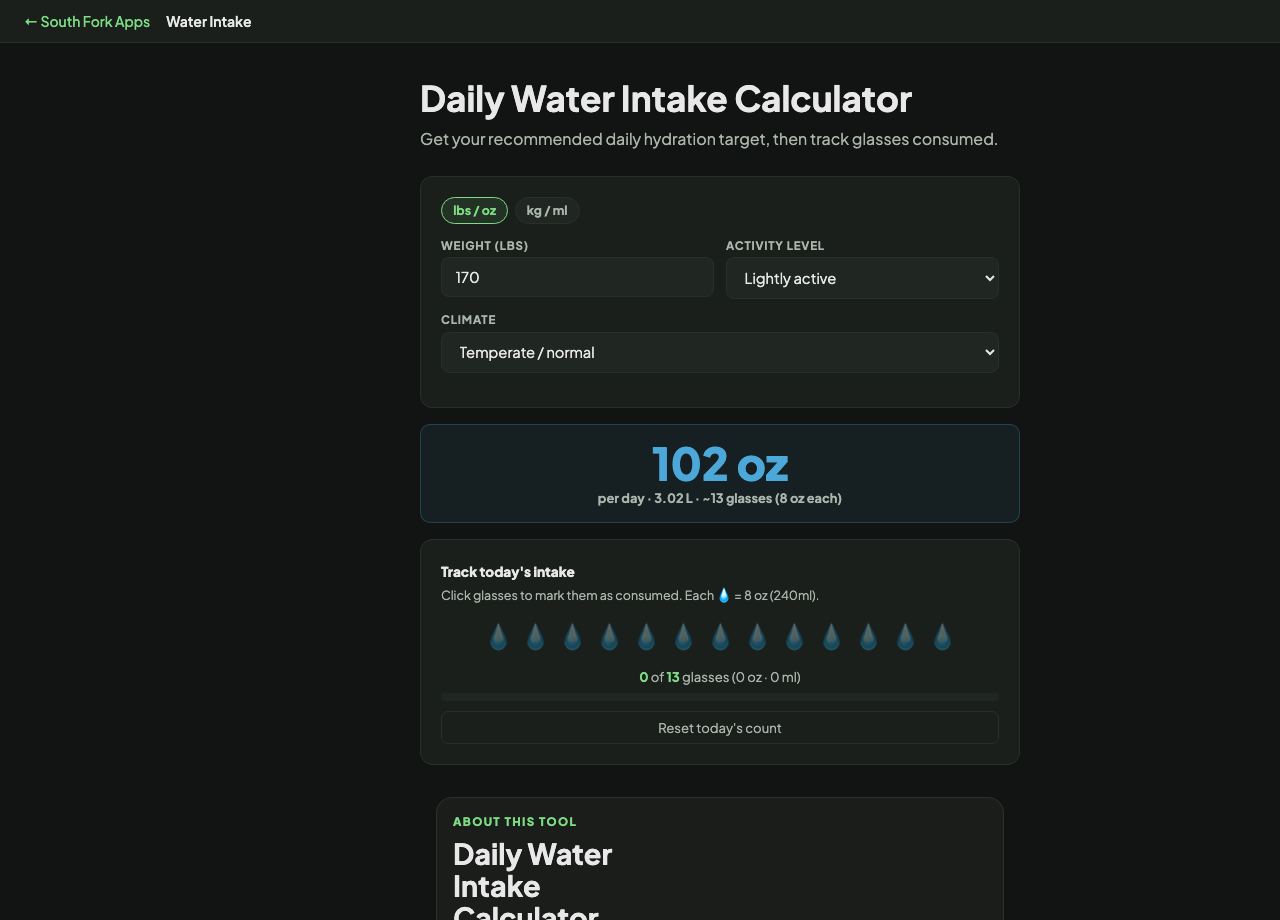Mark the ninth water drop glass
This screenshot has width=1280, height=920.
(794, 637)
